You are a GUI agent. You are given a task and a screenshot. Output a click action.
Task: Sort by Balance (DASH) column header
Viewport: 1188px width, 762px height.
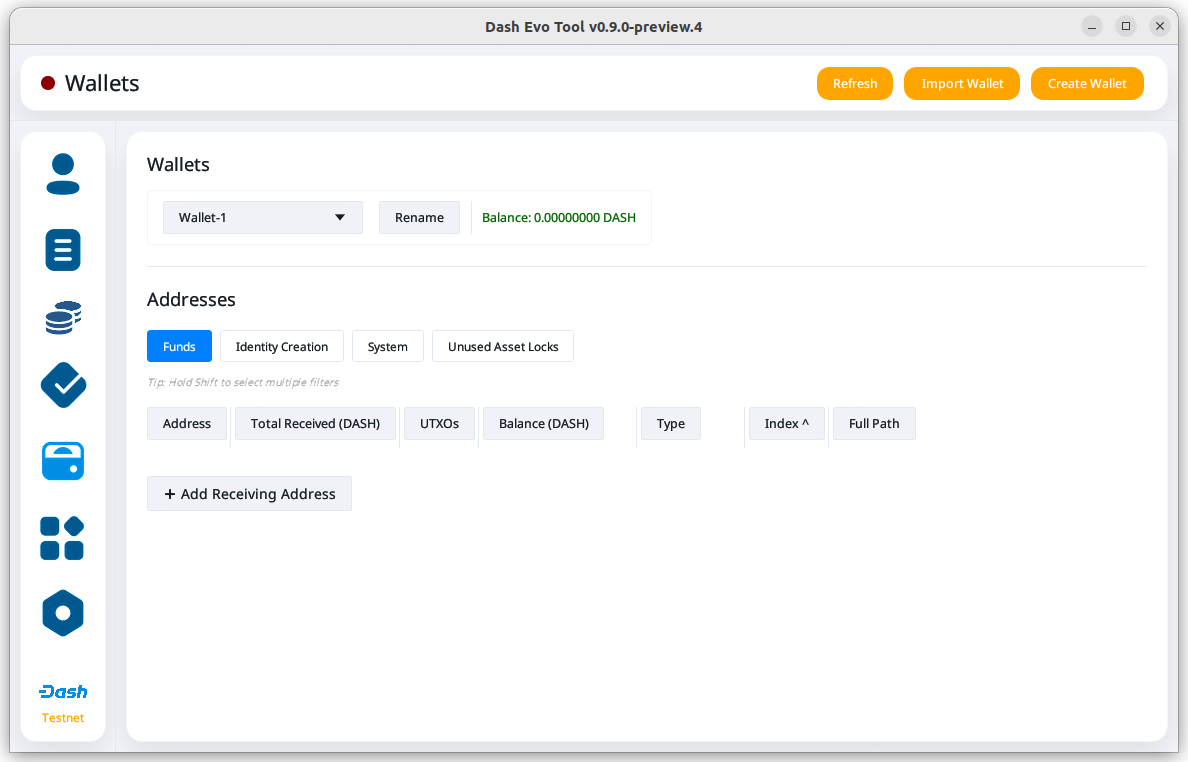(x=544, y=423)
